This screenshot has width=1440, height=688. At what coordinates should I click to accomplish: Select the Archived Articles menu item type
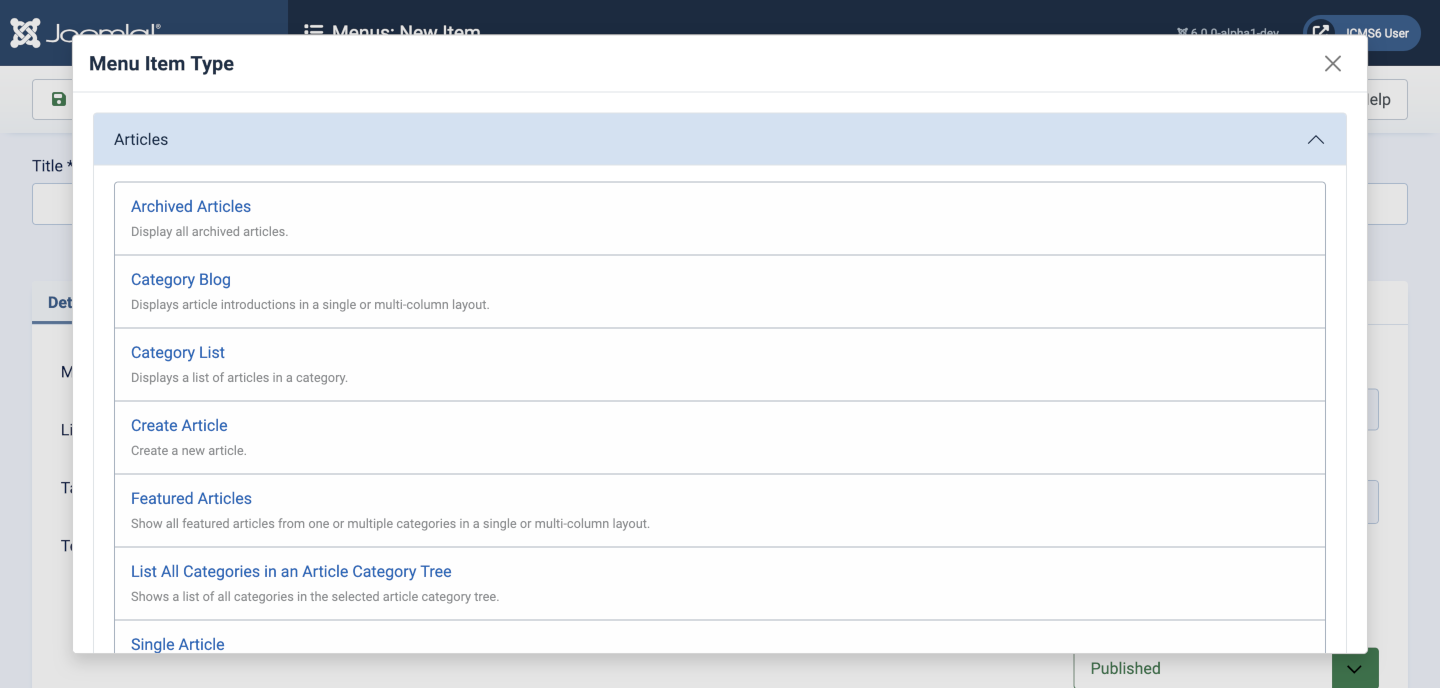pyautogui.click(x=190, y=206)
